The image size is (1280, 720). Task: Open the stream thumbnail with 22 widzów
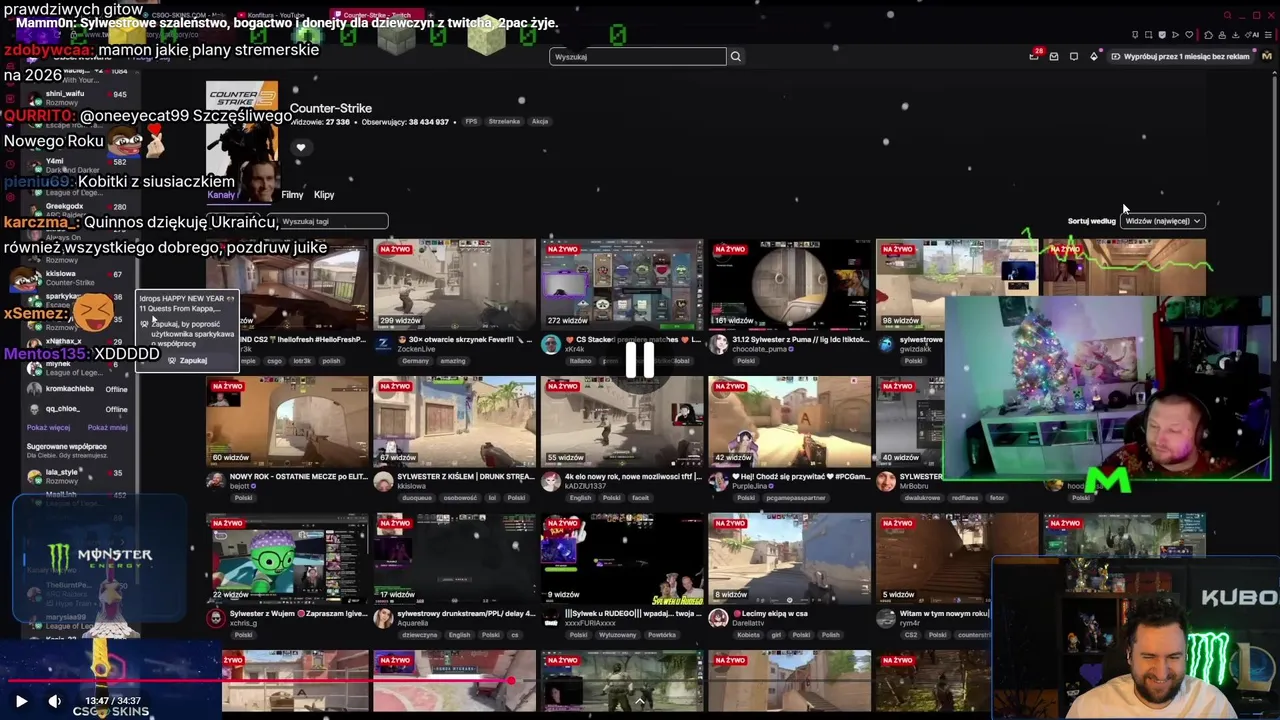click(288, 558)
